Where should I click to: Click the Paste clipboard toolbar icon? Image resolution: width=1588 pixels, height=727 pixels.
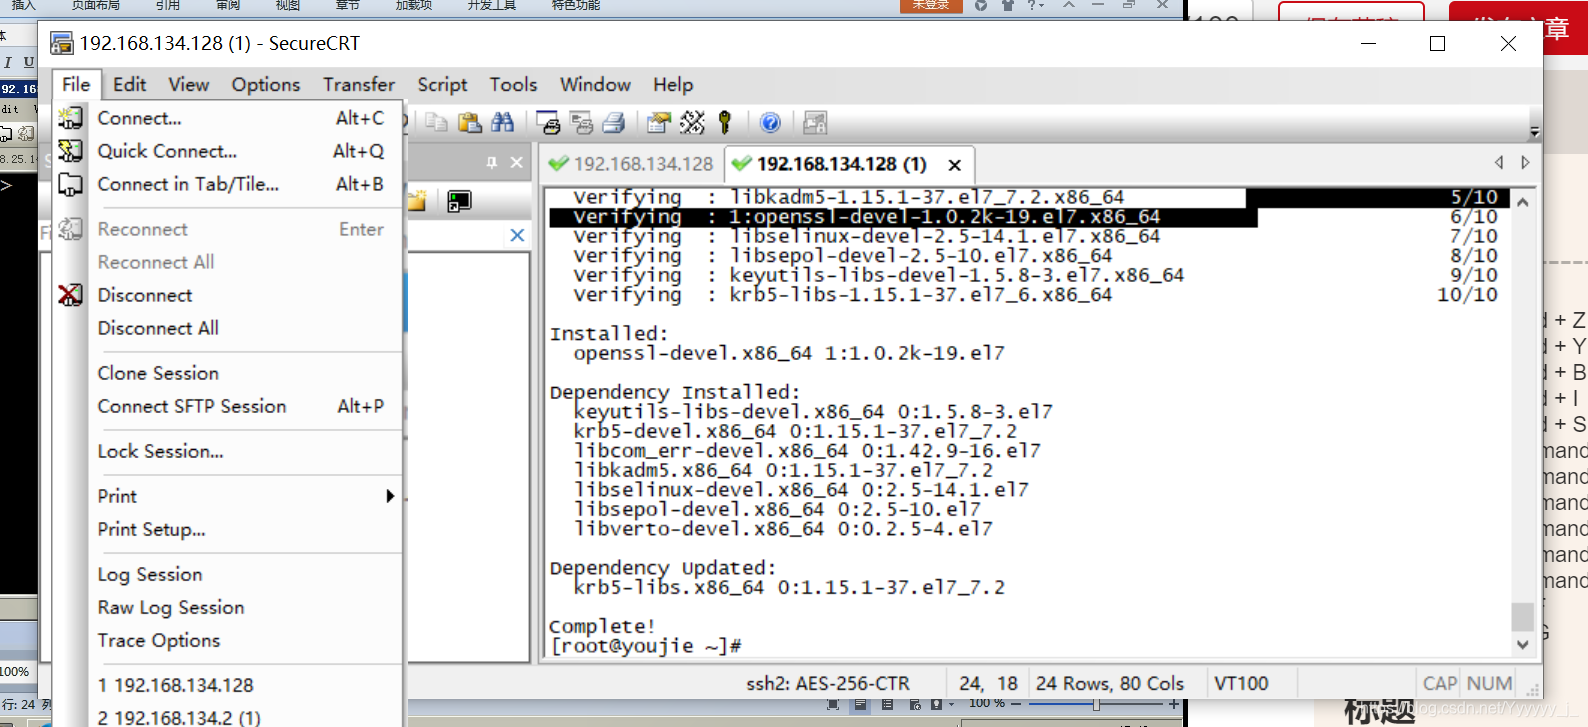pyautogui.click(x=469, y=122)
